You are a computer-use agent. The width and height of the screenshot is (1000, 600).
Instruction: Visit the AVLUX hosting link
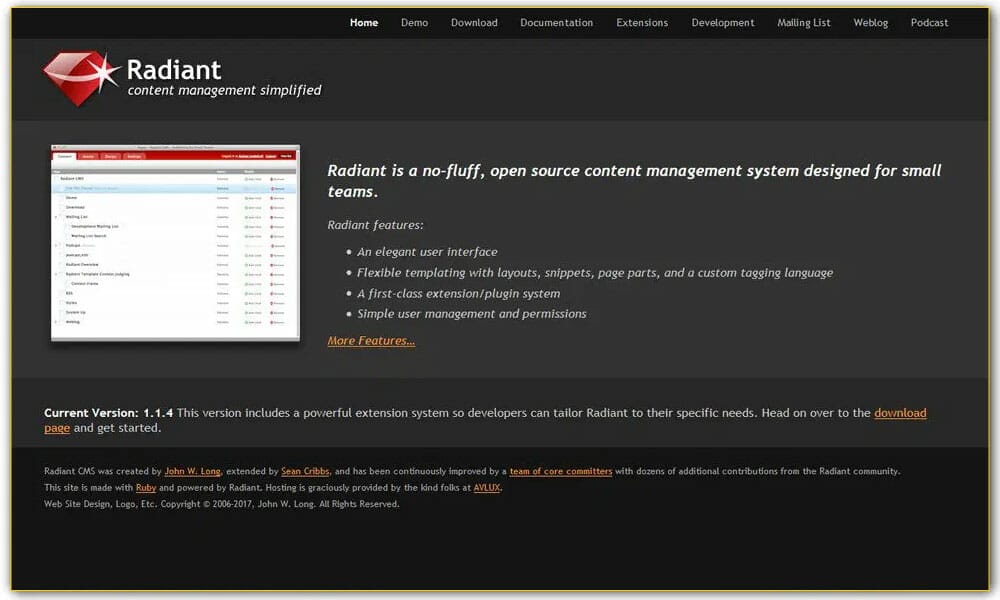tap(485, 487)
